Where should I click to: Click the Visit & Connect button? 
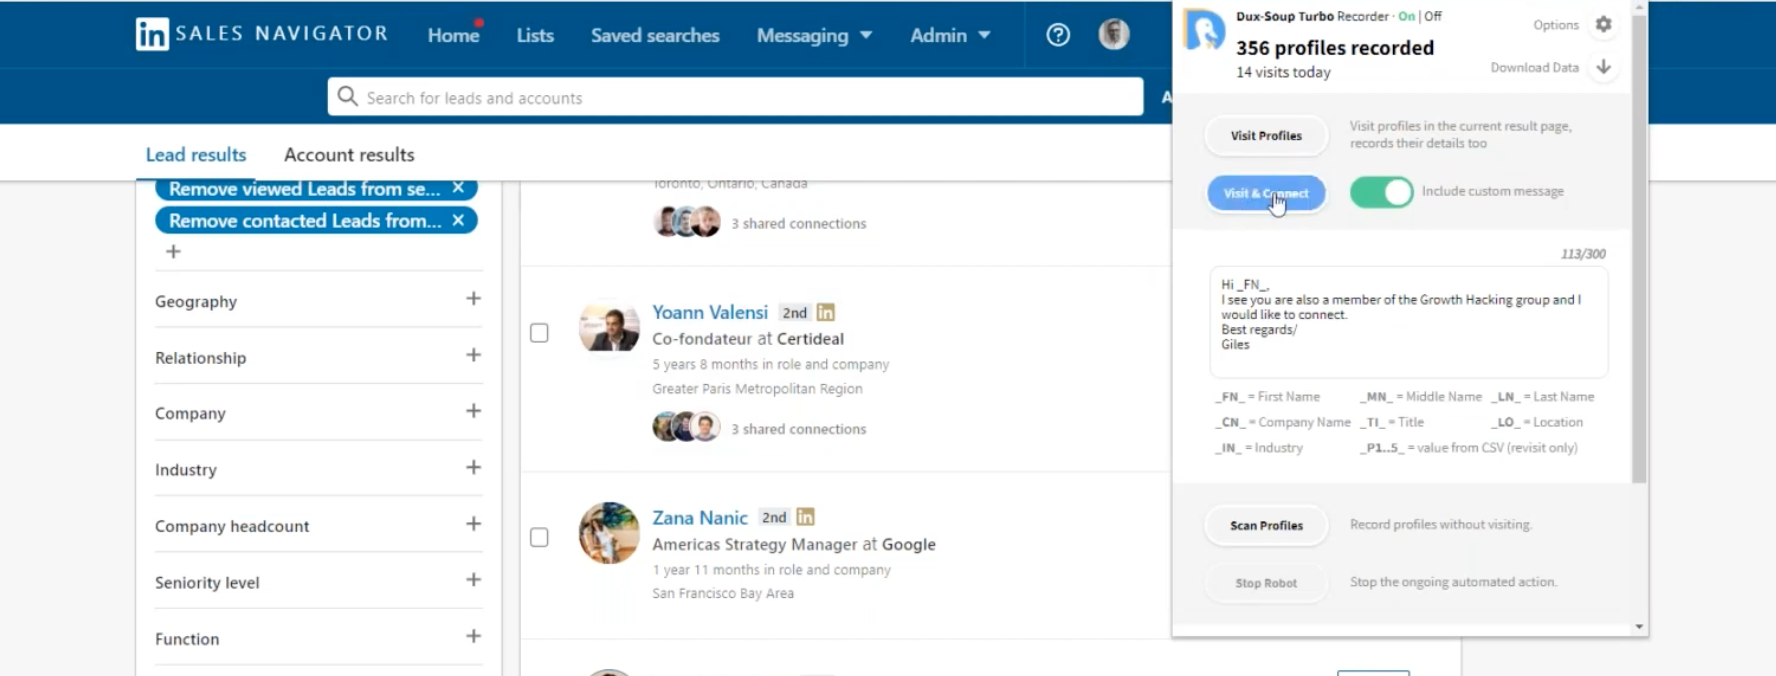coord(1266,193)
